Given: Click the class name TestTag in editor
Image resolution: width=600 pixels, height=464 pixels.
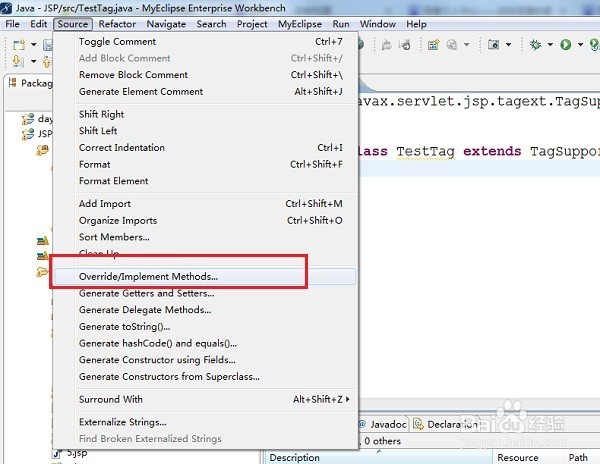Looking at the screenshot, I should [x=426, y=151].
